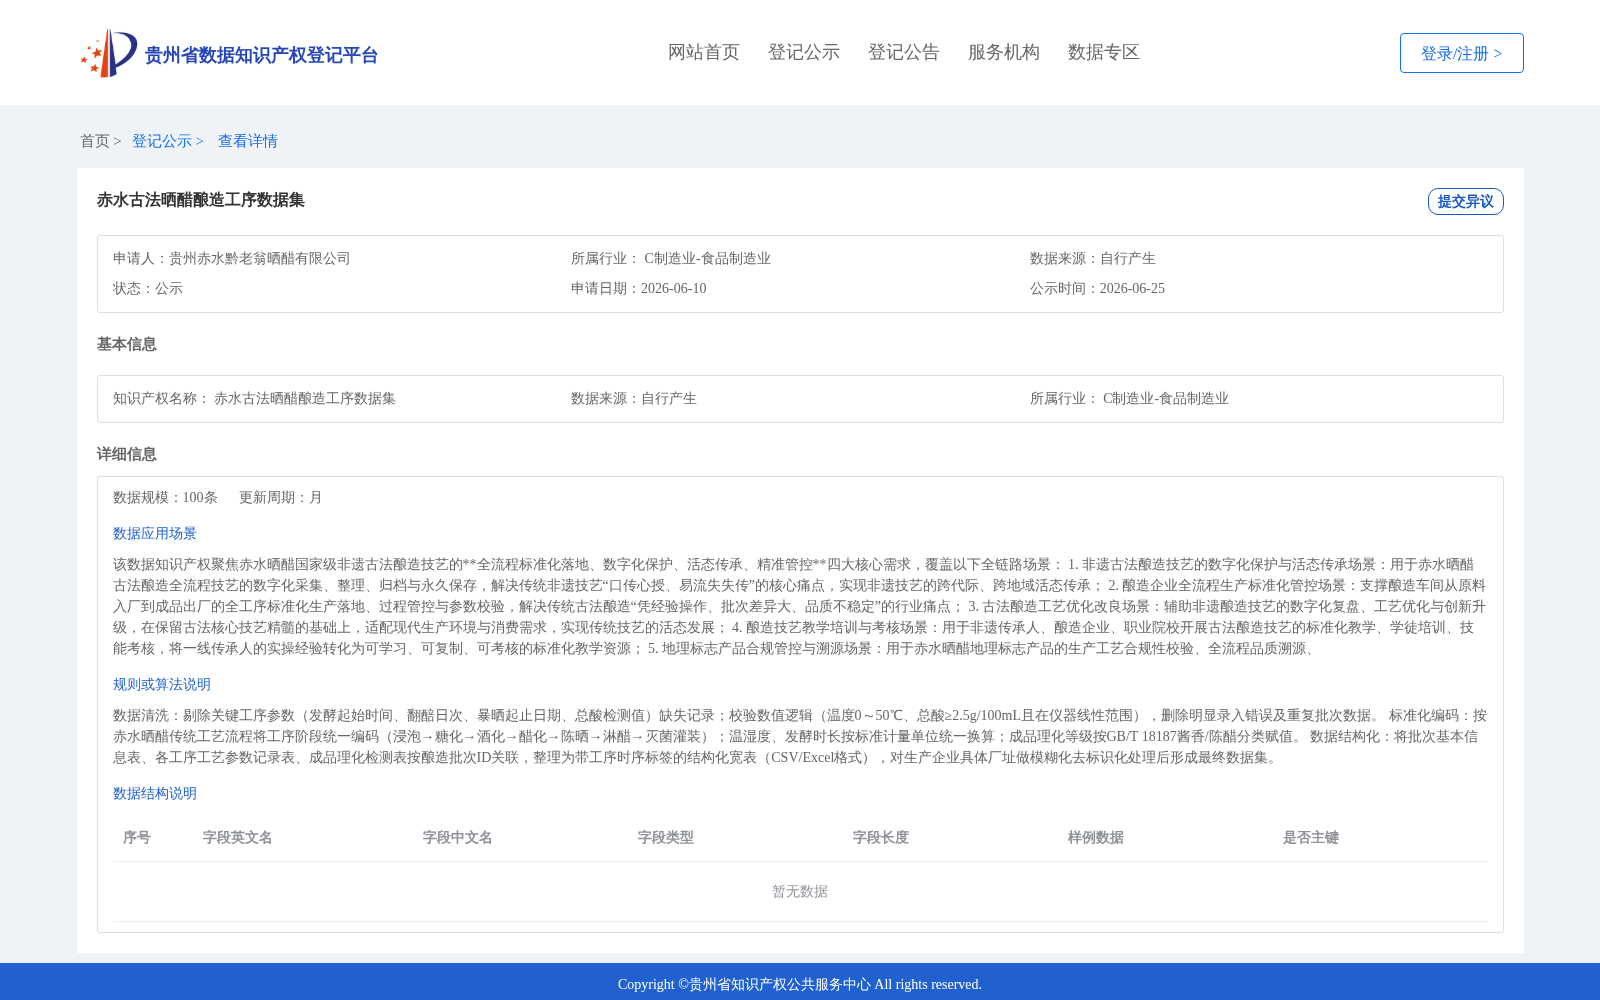Open 登记公告 navigation tab
Screen dimensions: 1600x1000
(904, 52)
